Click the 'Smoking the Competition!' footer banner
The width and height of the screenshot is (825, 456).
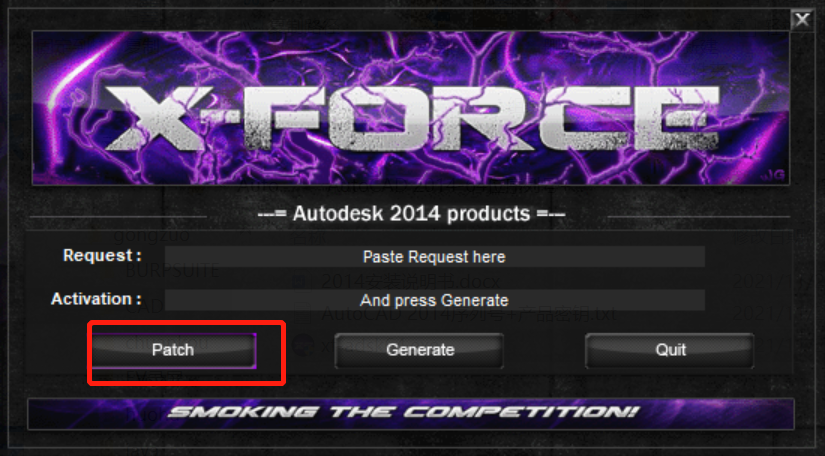click(410, 413)
